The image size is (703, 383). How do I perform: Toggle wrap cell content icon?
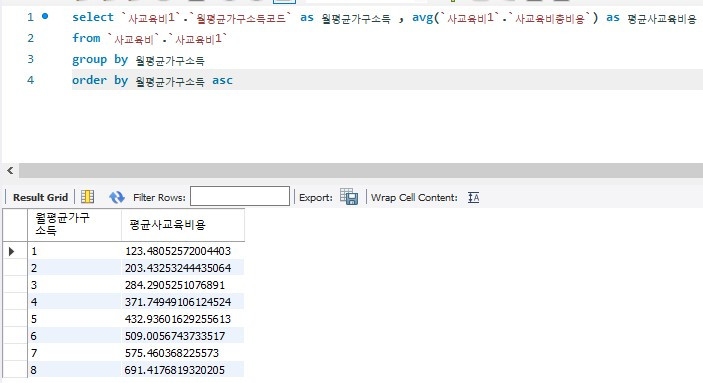(473, 197)
